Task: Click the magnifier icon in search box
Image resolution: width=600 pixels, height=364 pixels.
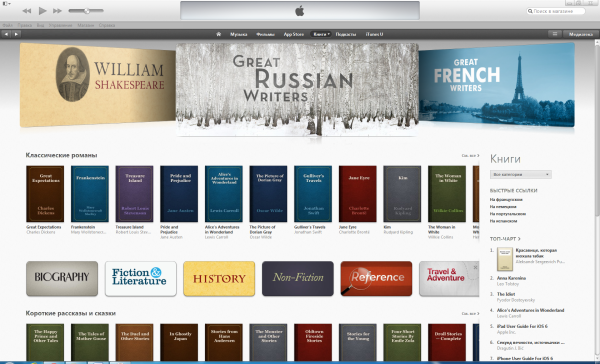Action: [530, 11]
